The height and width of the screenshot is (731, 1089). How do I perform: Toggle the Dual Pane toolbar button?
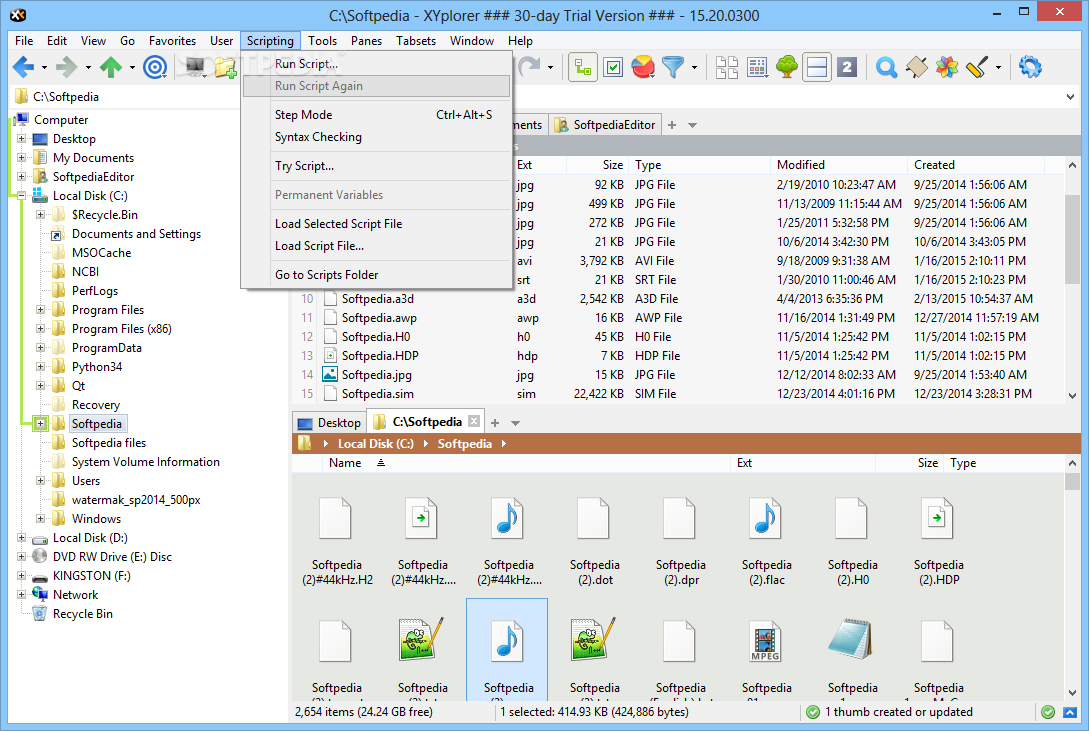[817, 67]
